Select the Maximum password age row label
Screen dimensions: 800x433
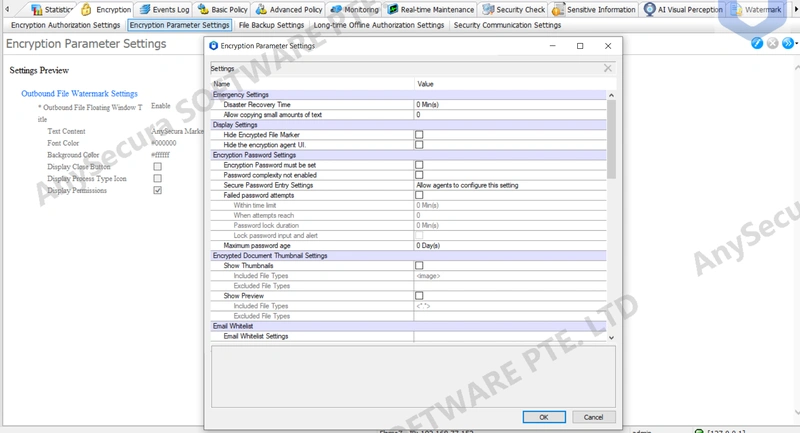pos(257,245)
